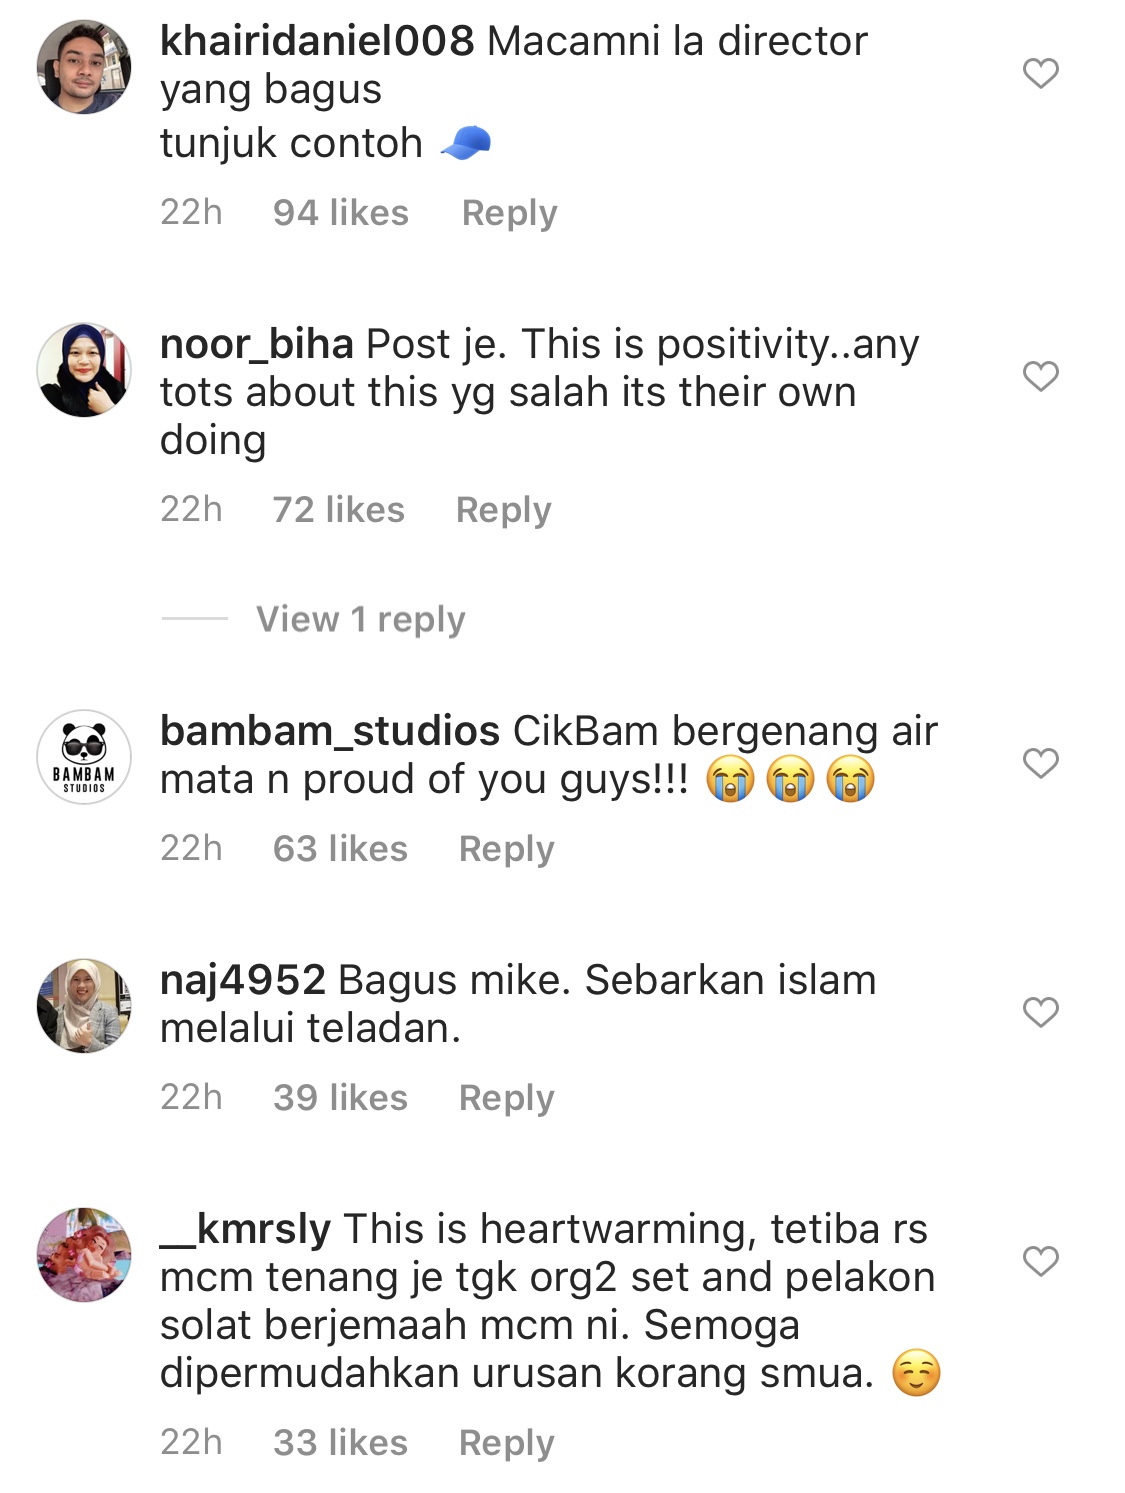Open noor_biha's avatar
The image size is (1125, 1493).
84,370
